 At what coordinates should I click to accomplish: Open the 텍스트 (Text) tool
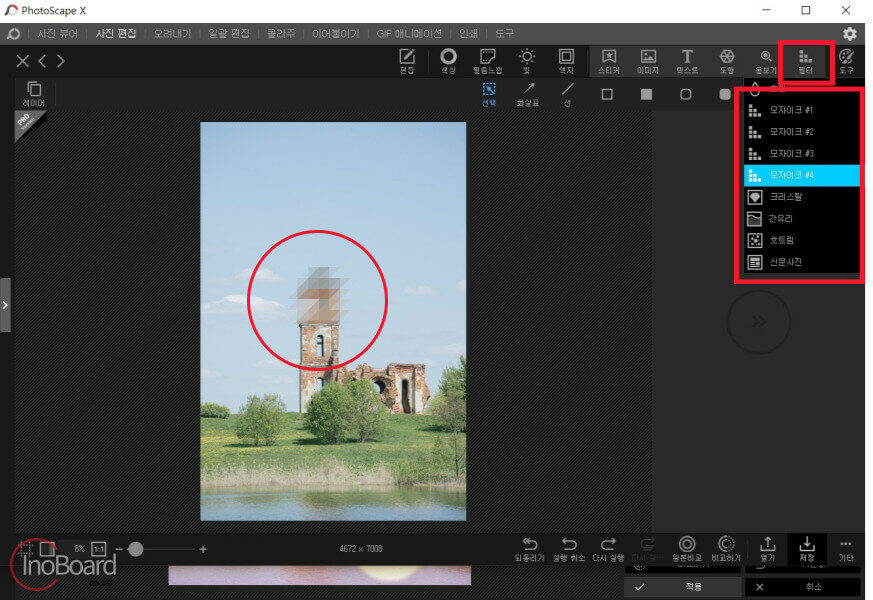(x=688, y=61)
